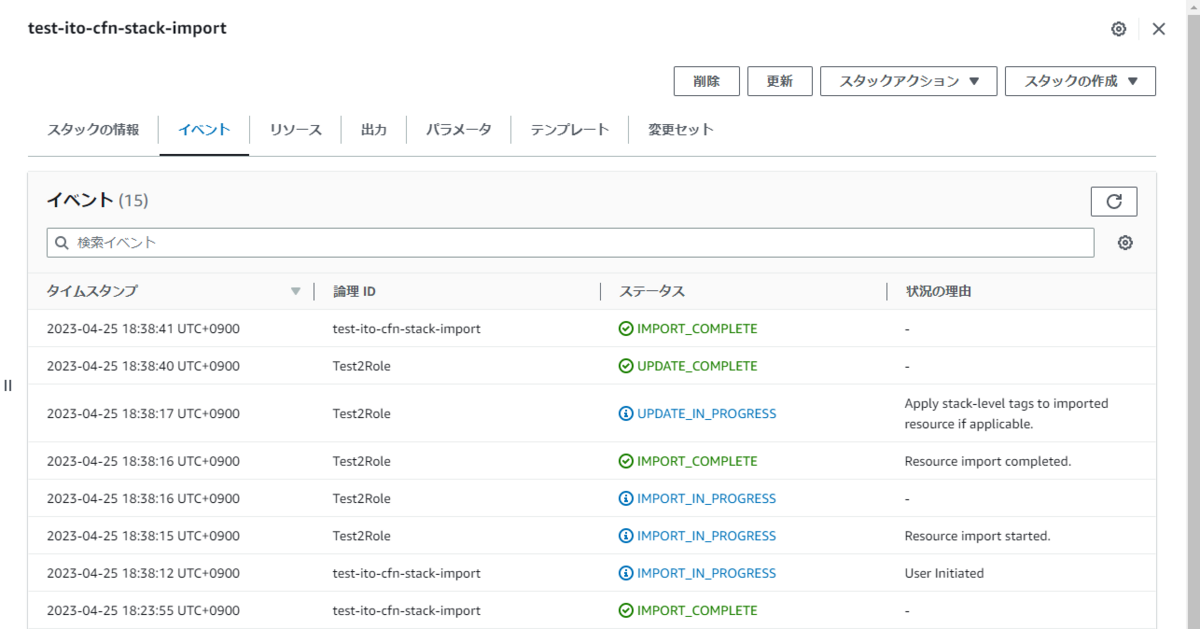1200x629 pixels.
Task: Click the イベント (15) panel heading
Action: [97, 200]
